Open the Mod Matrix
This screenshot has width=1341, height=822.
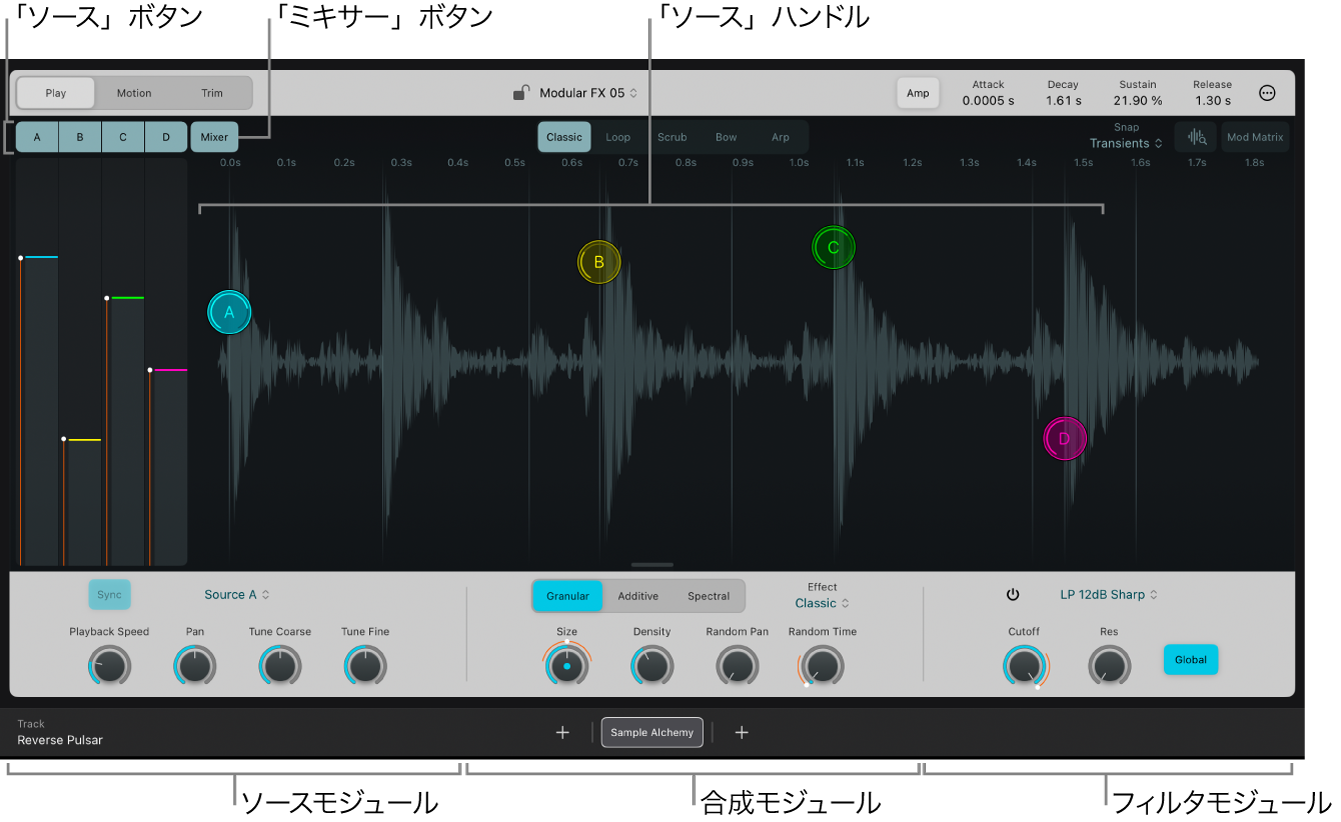click(1255, 137)
